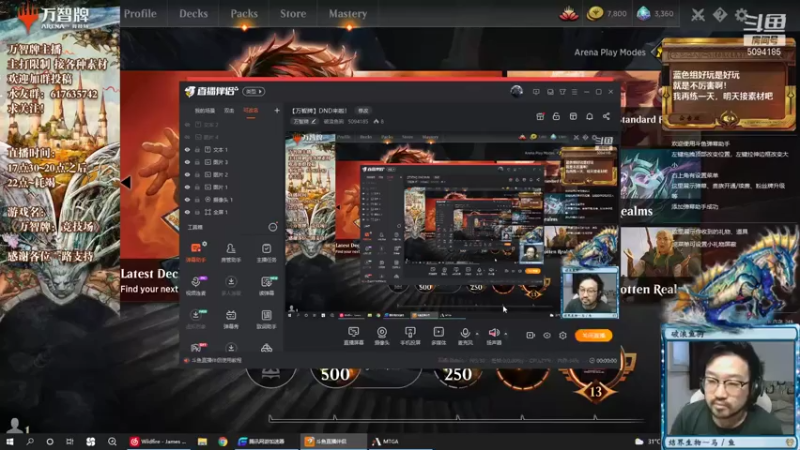Click MTGA crossed swords icon top right

click(x=697, y=15)
